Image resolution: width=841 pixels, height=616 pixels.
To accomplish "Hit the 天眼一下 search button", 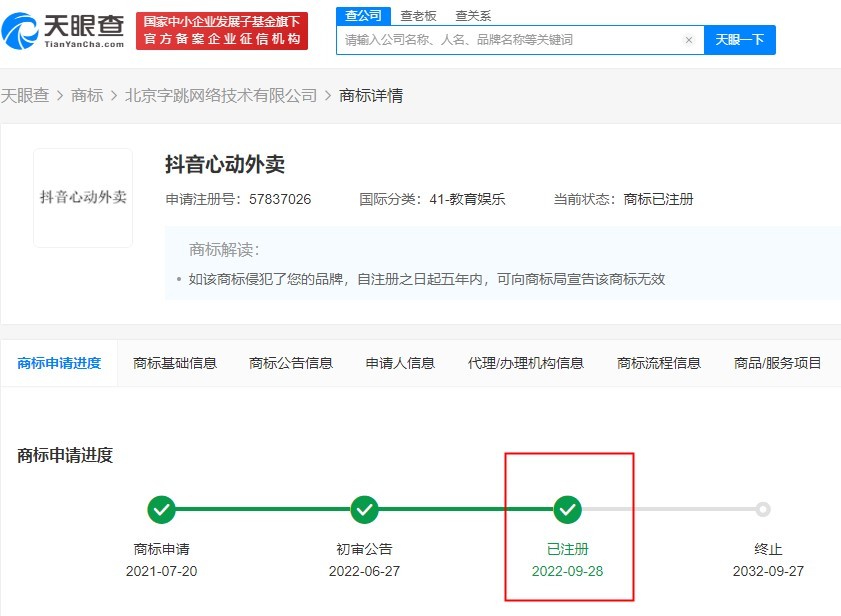I will coord(740,40).
